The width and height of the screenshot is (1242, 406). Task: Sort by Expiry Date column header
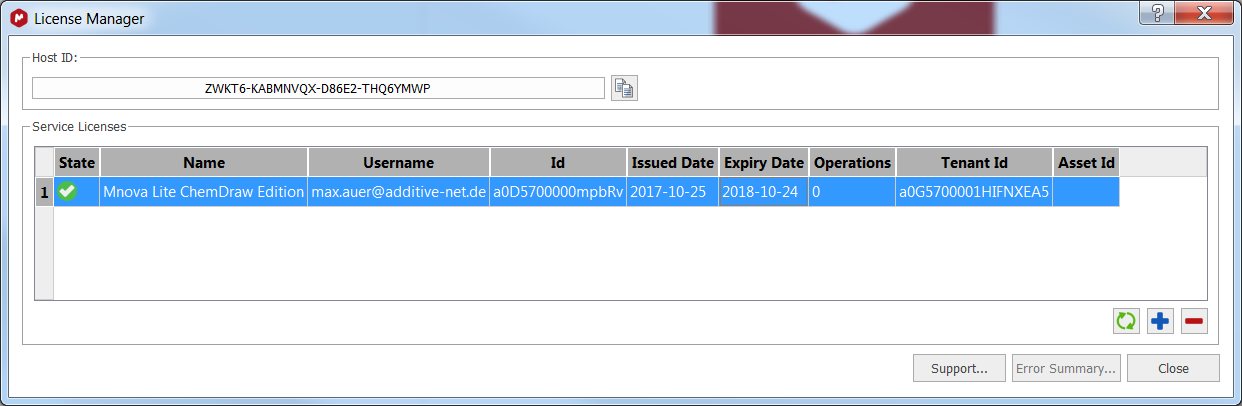pos(764,162)
